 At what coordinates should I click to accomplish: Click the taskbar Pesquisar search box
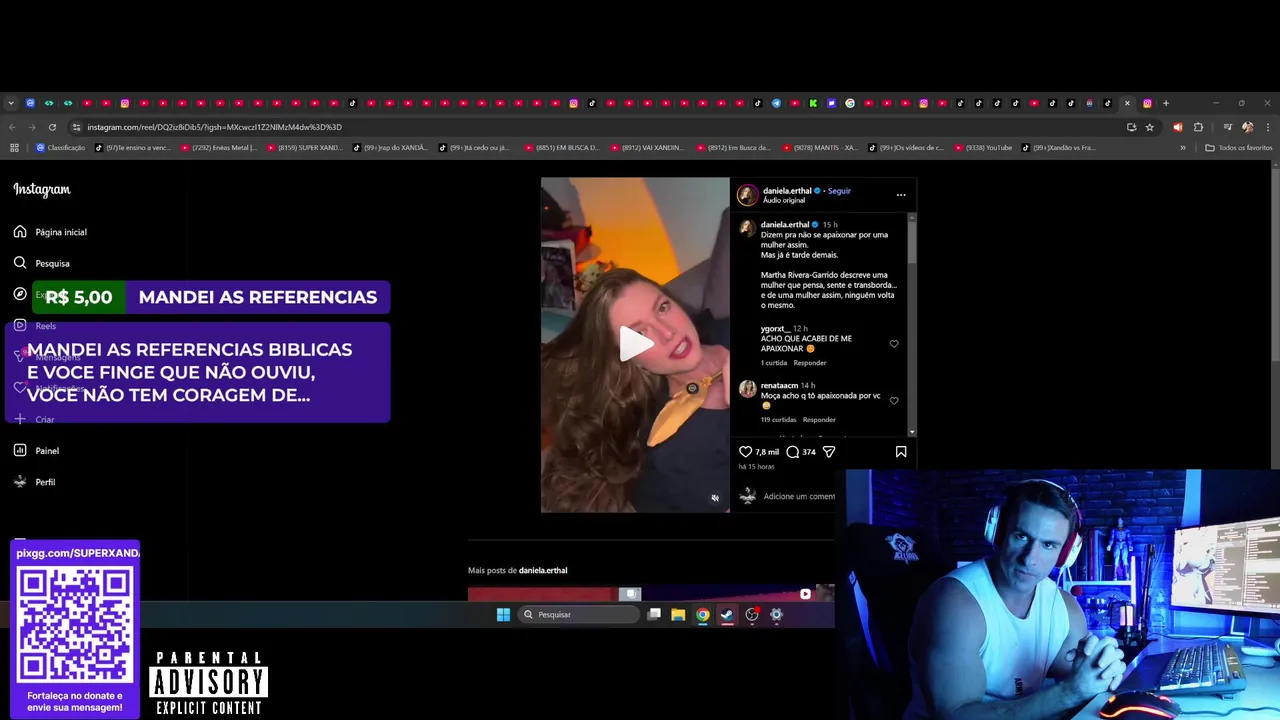579,615
